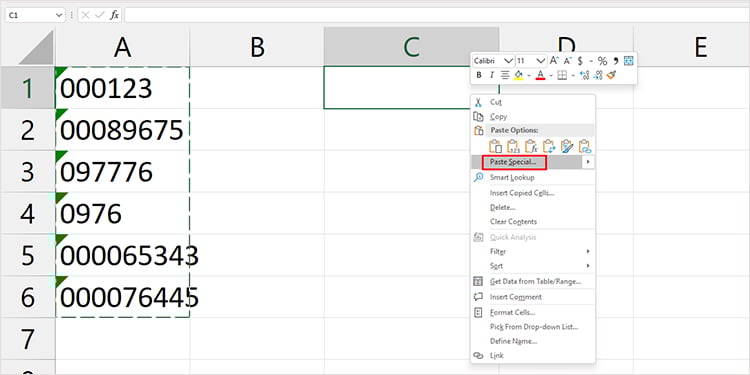Open Borders dropdown arrow
The width and height of the screenshot is (750, 375).
coord(573,76)
